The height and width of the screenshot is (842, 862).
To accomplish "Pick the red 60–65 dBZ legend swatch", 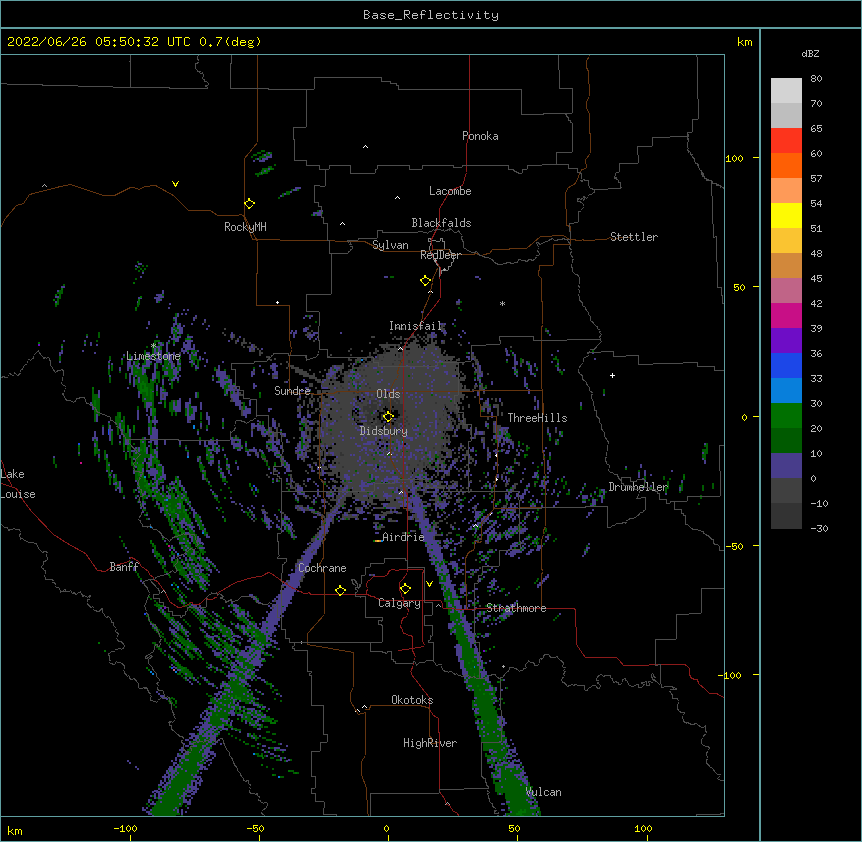I will (786, 141).
